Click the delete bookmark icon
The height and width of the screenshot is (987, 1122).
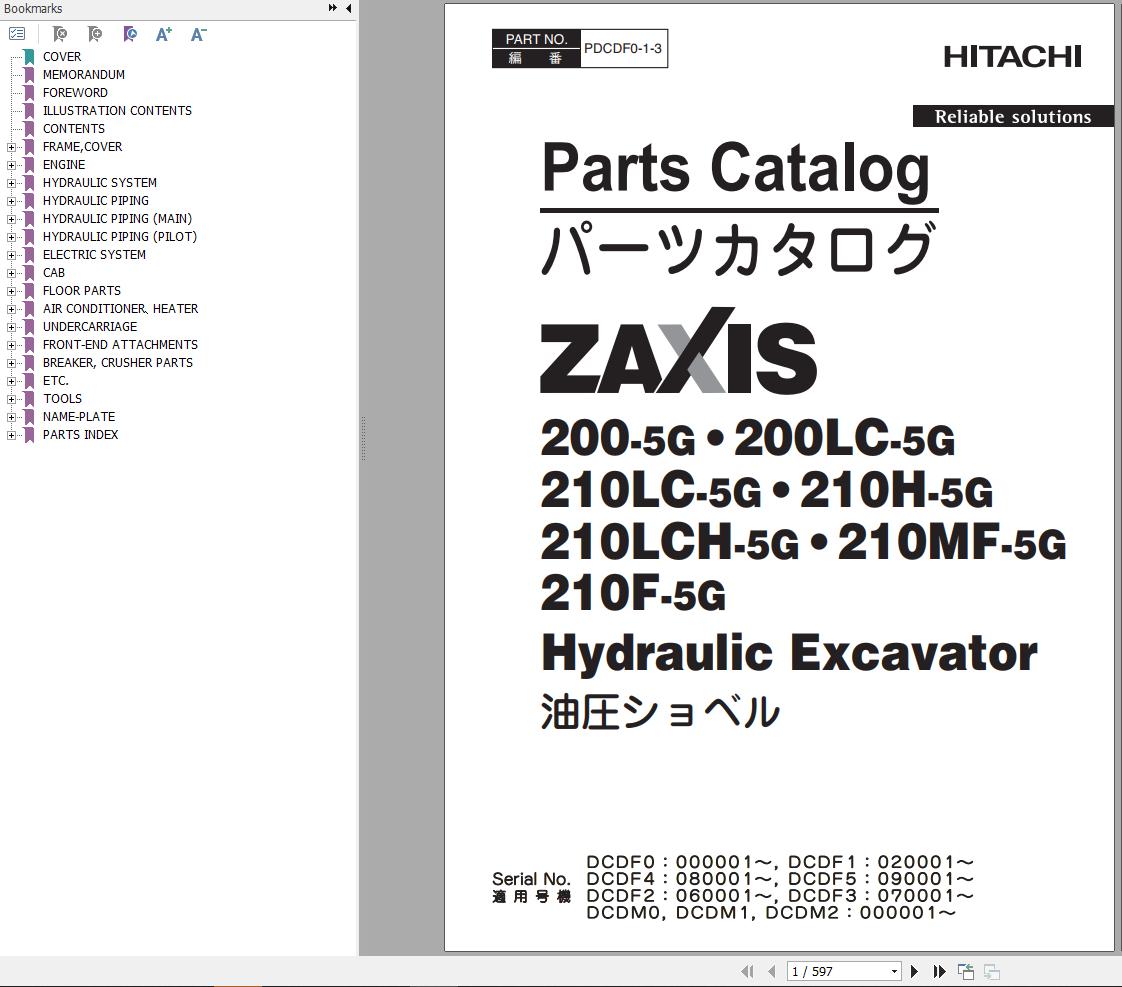pyautogui.click(x=60, y=34)
